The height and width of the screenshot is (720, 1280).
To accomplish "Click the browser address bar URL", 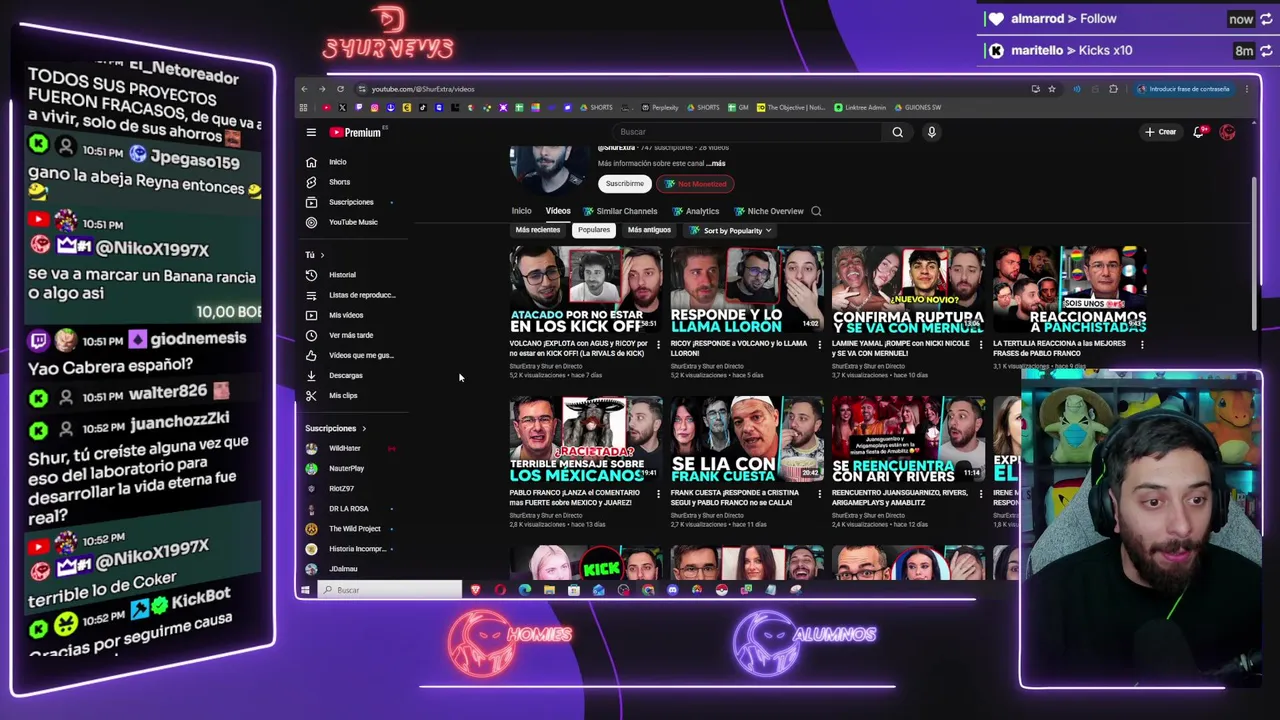I will [x=423, y=89].
